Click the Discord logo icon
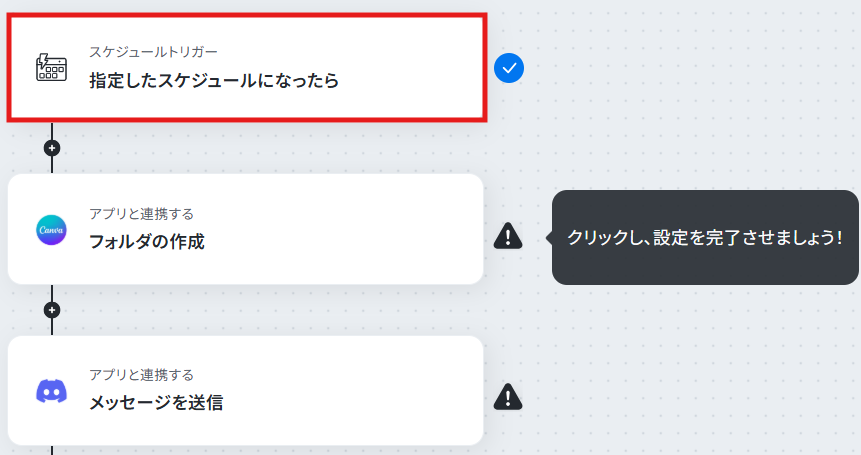The image size is (861, 455). click(x=51, y=391)
